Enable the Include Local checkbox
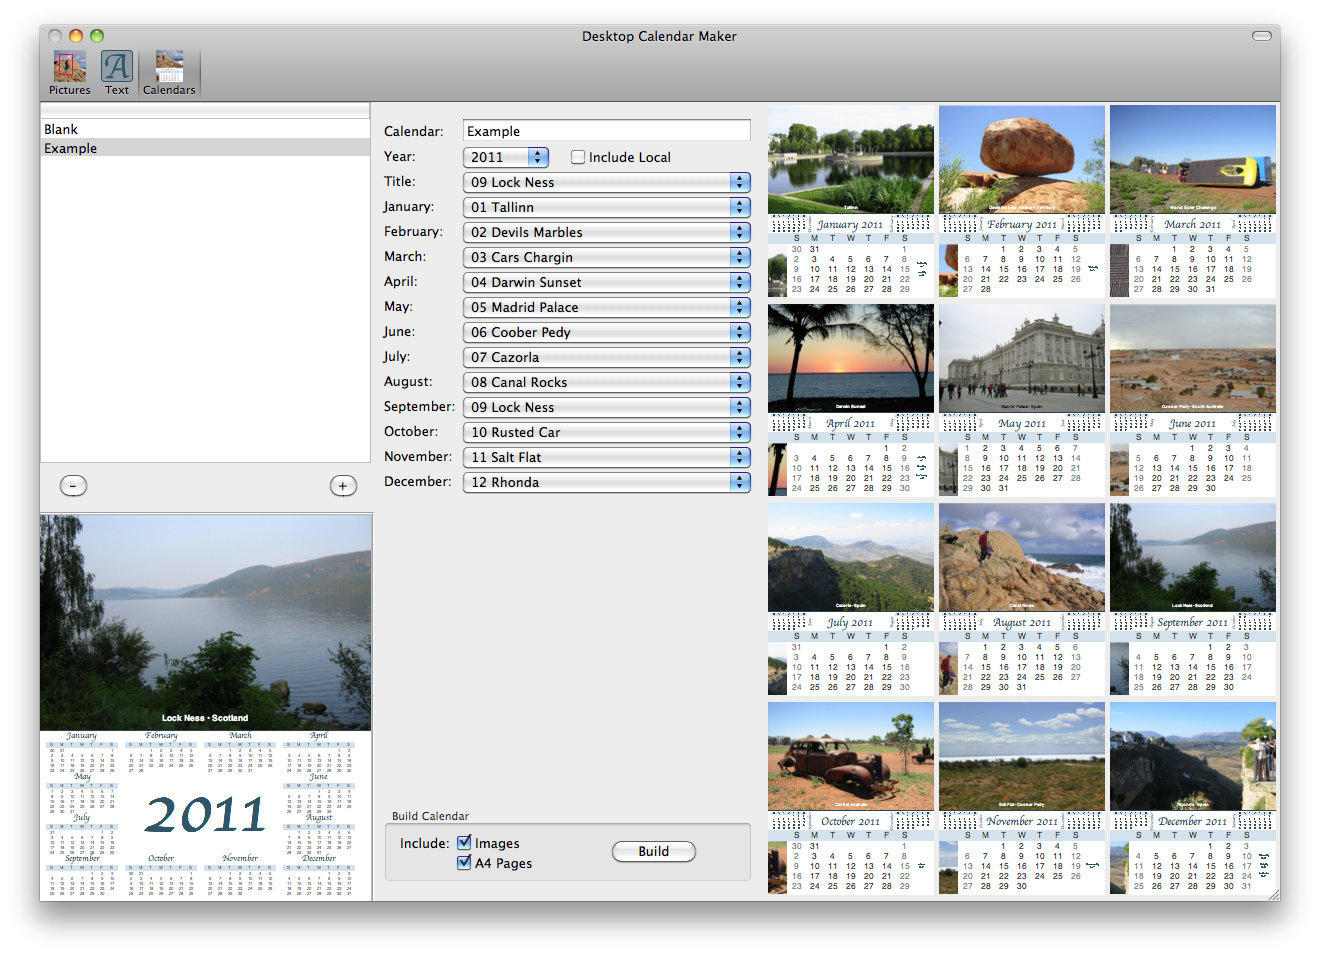The image size is (1320, 956). tap(578, 157)
